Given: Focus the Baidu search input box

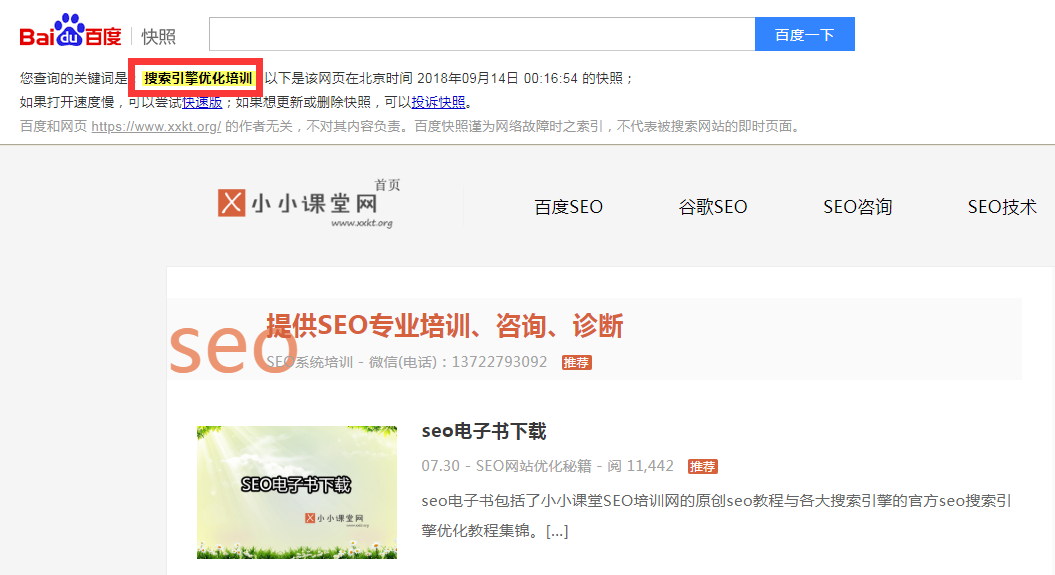Looking at the screenshot, I should 482,34.
